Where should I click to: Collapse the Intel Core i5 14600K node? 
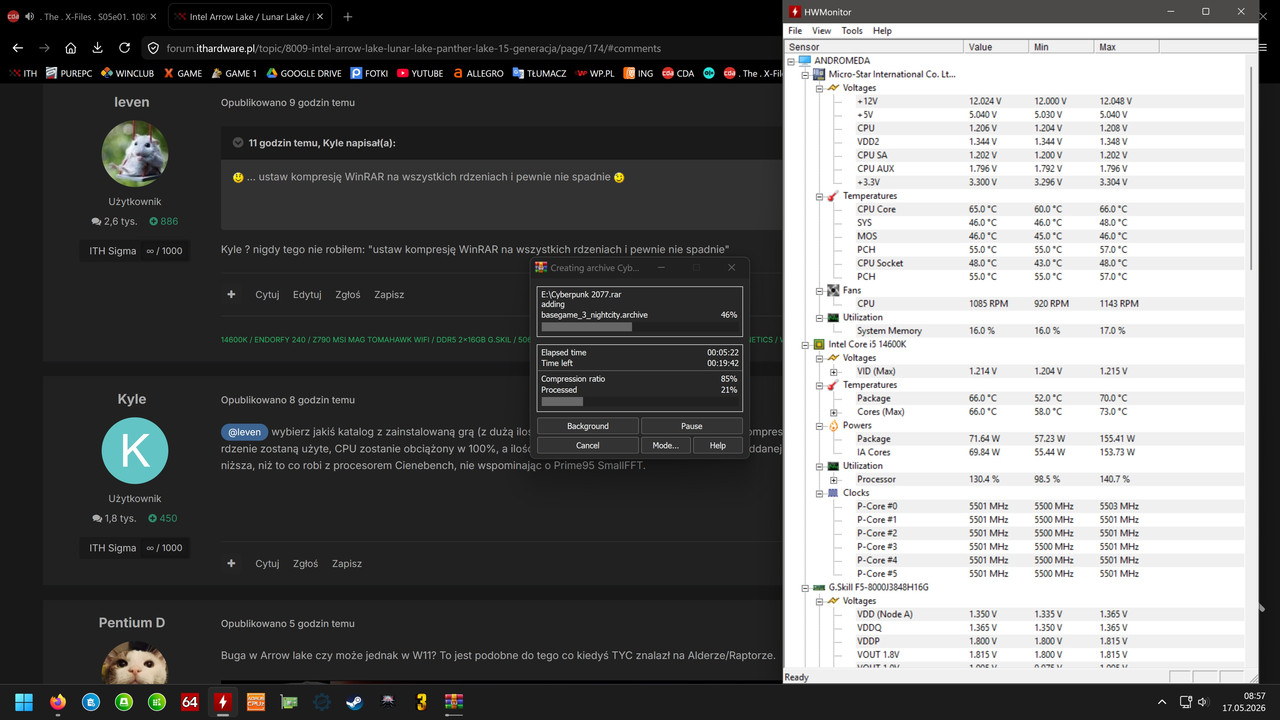(806, 344)
